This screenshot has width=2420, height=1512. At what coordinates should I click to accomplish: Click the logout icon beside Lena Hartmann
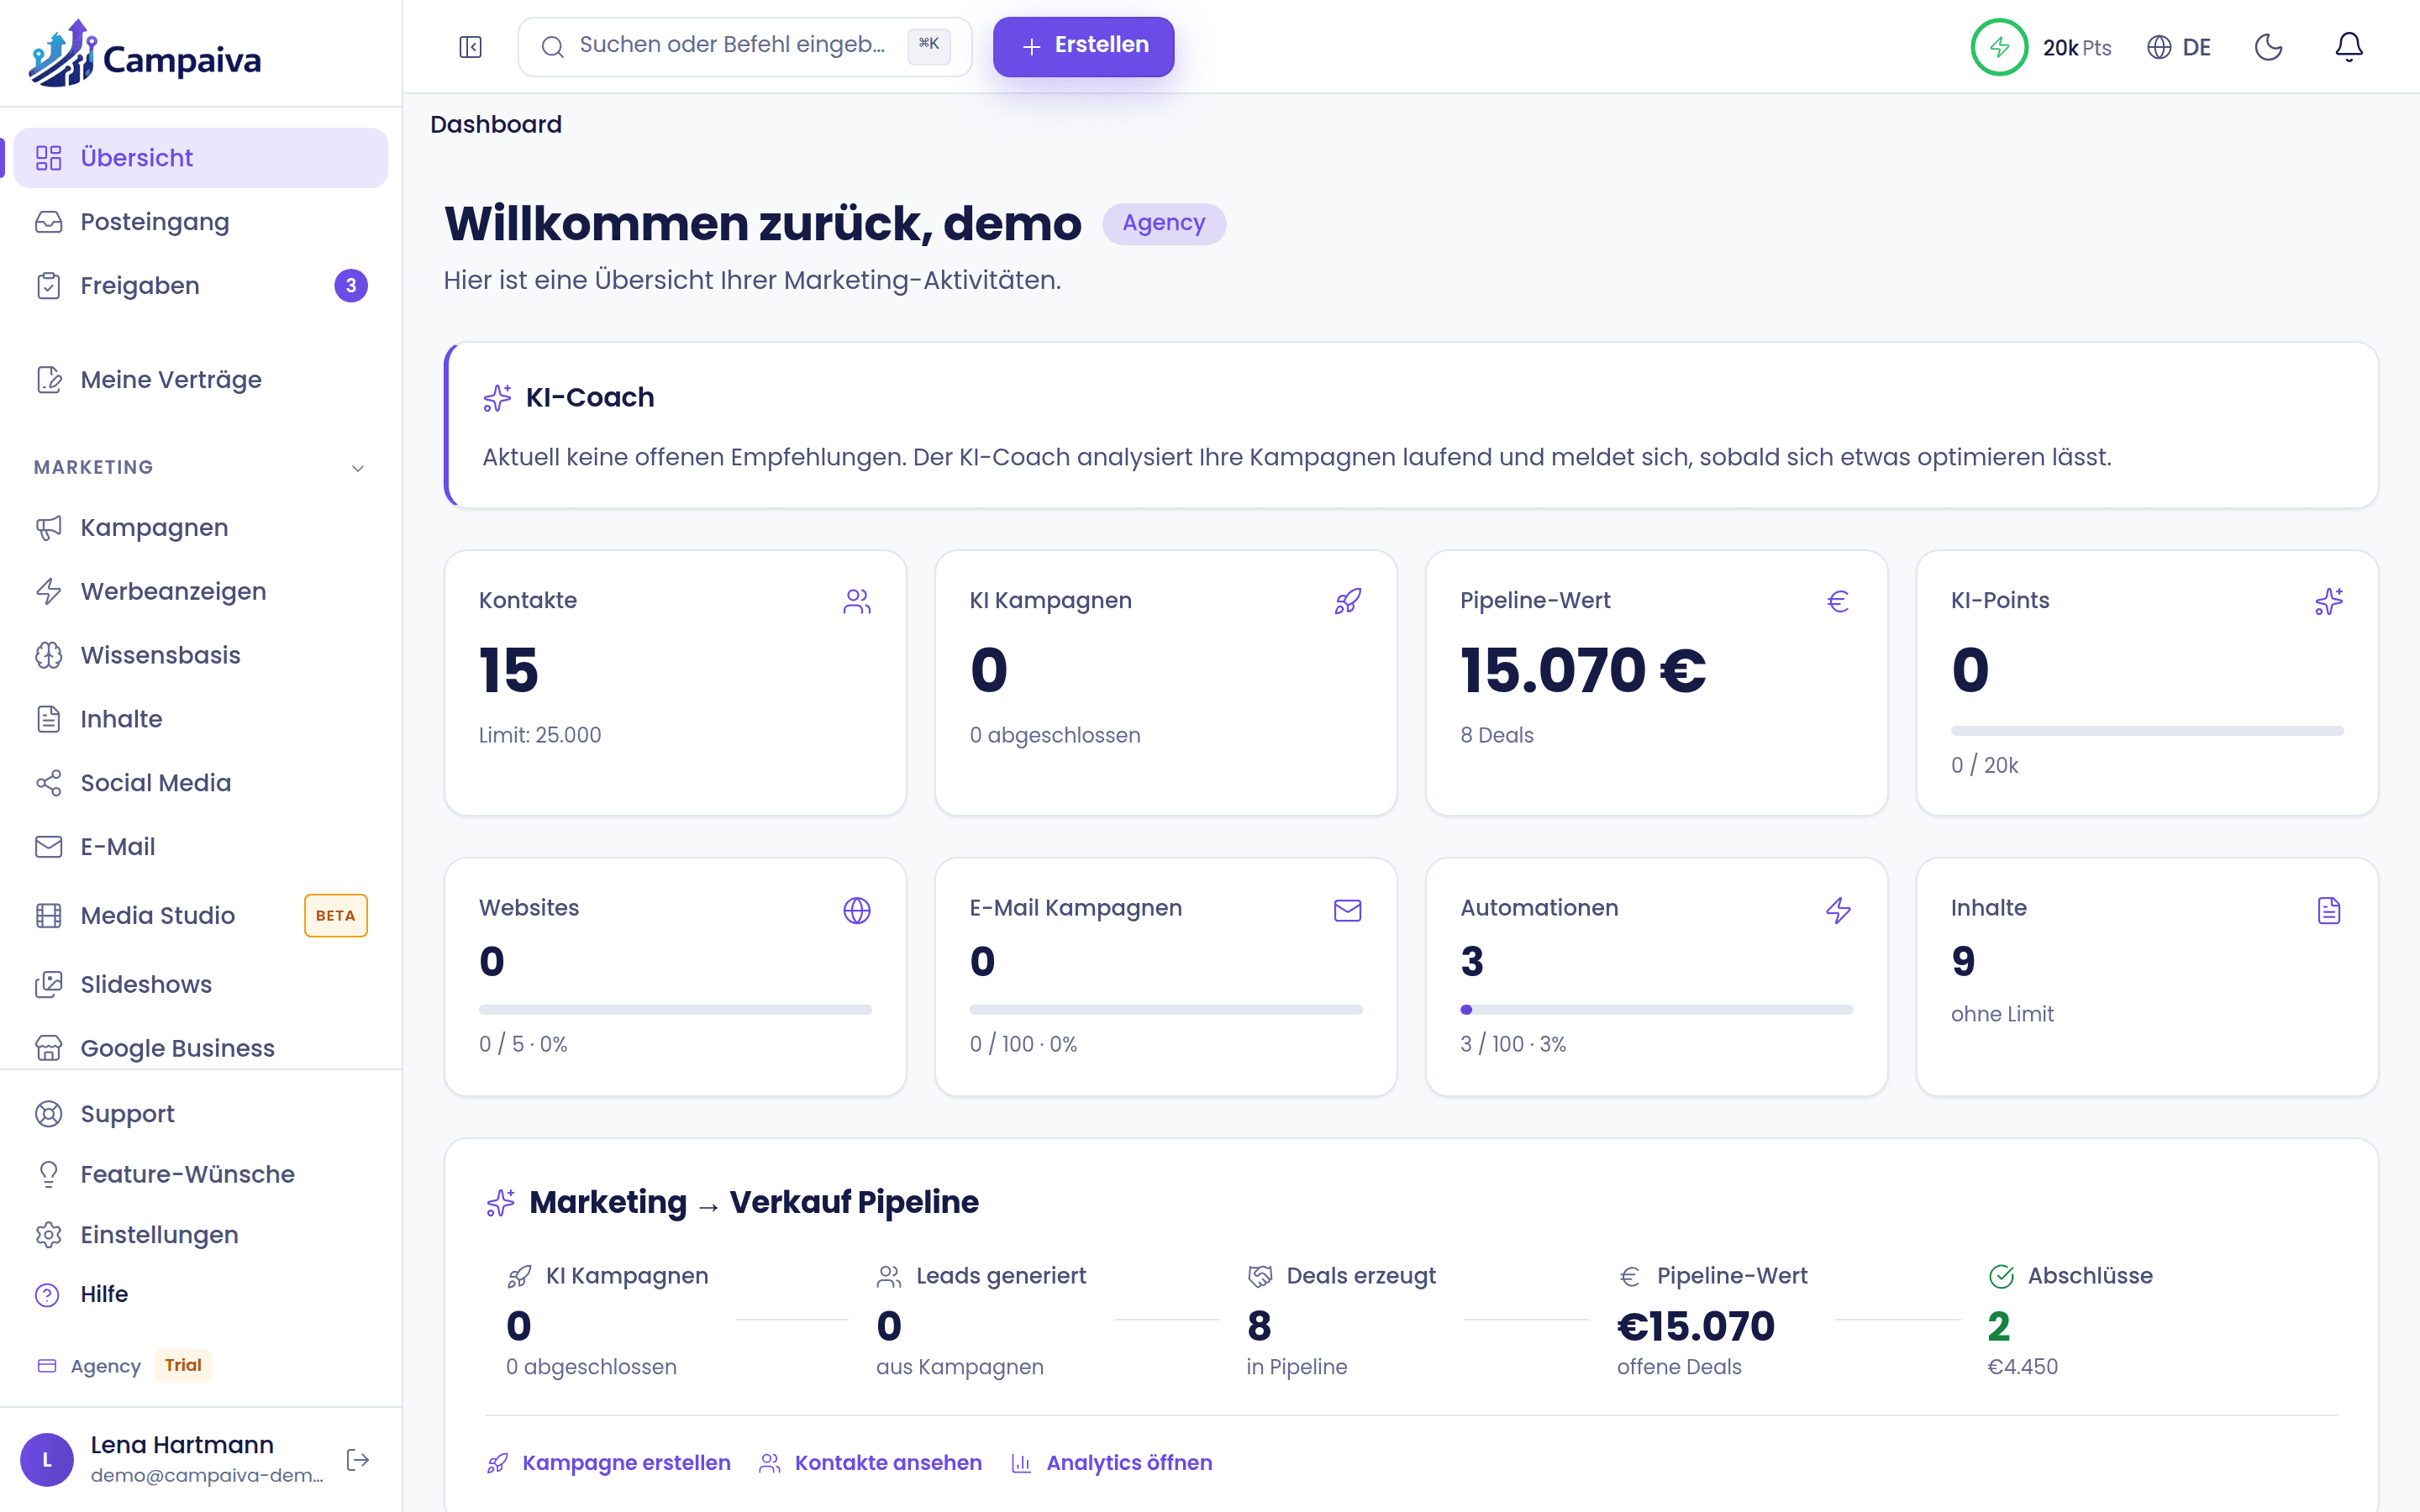tap(358, 1460)
